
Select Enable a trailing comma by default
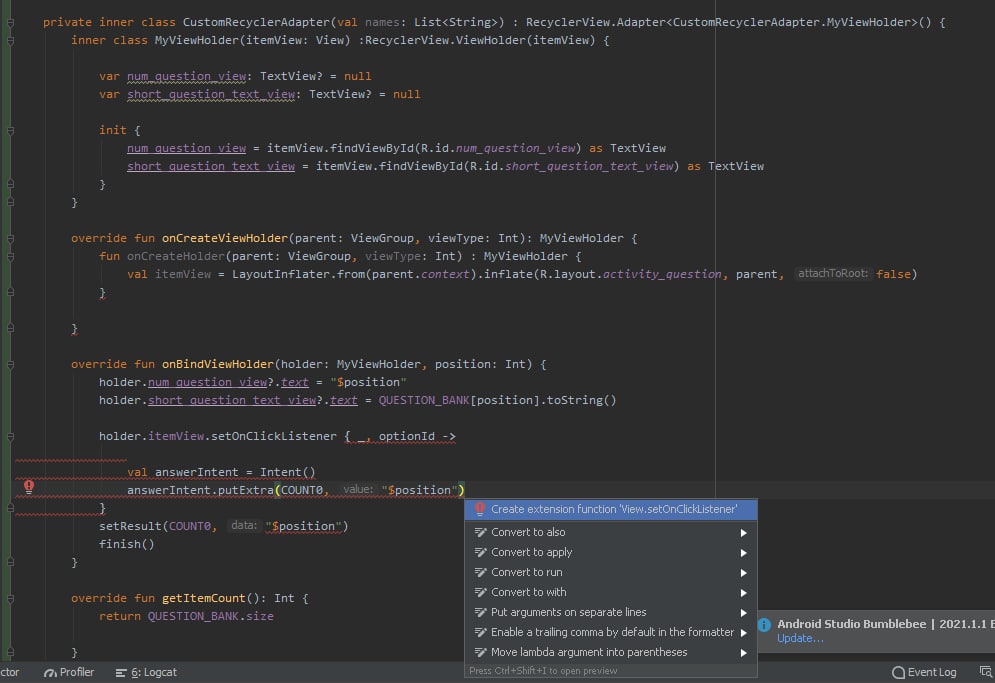tap(610, 632)
